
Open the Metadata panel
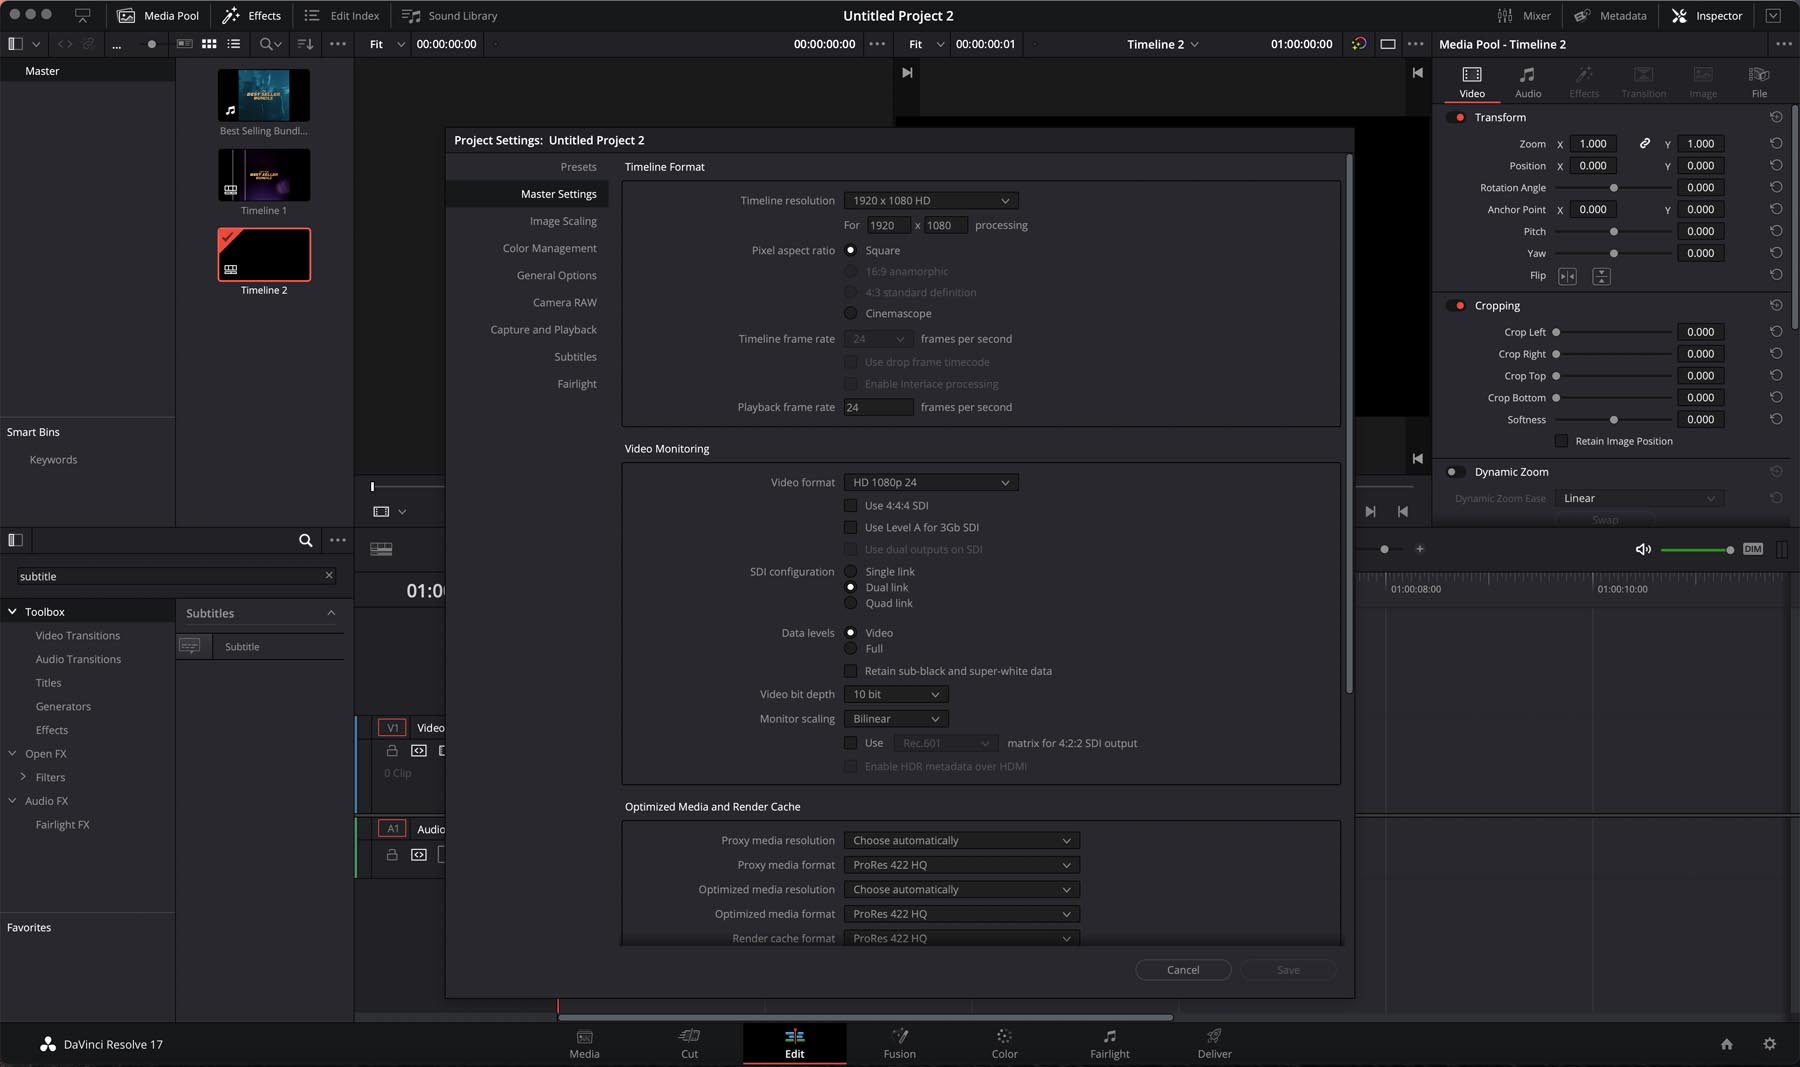(x=1610, y=15)
